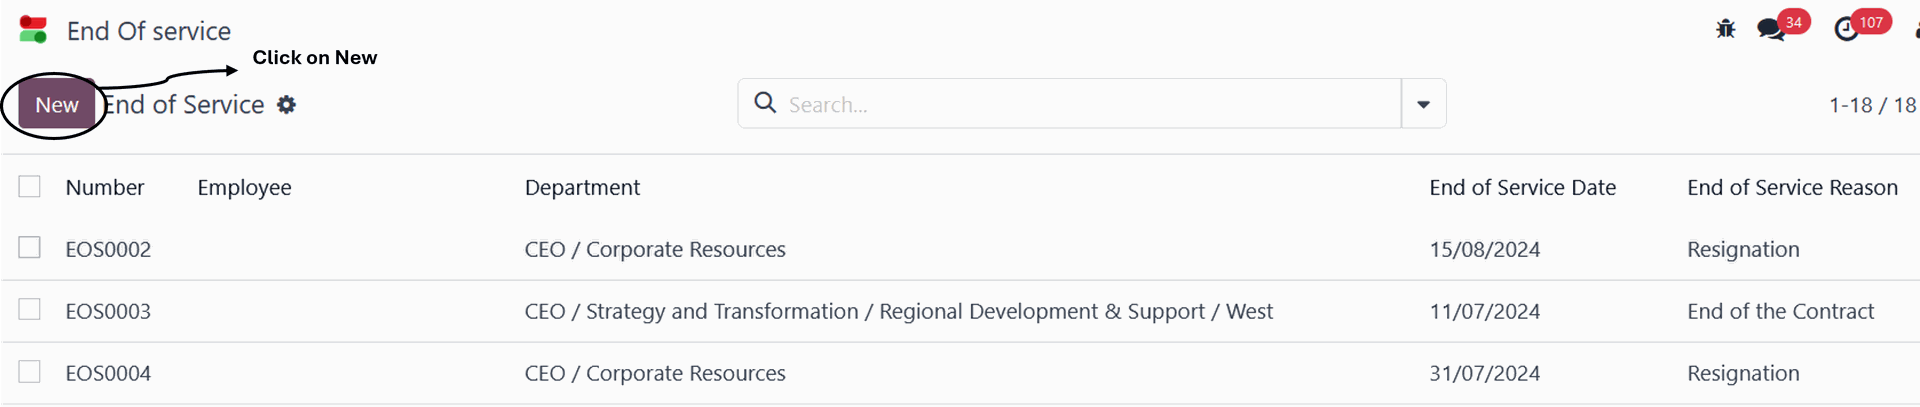
Task: Toggle the select-all header checkbox
Action: click(x=30, y=187)
